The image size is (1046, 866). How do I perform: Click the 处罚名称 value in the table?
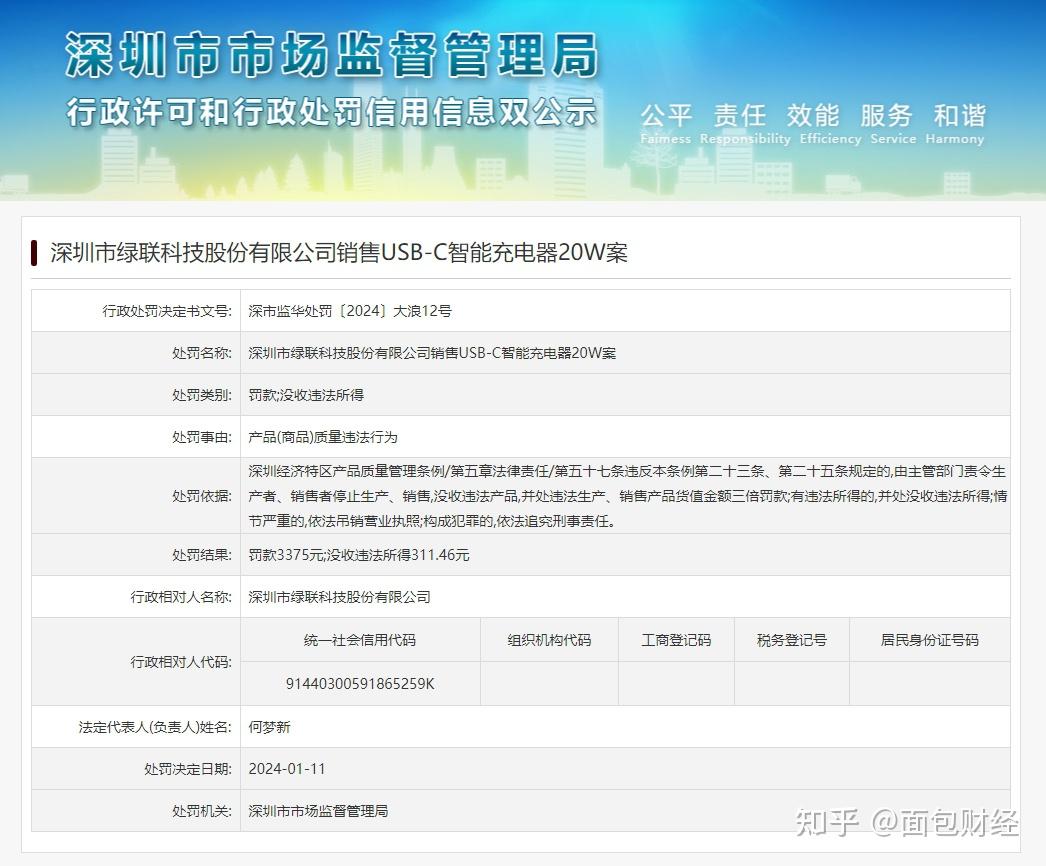[x=432, y=353]
